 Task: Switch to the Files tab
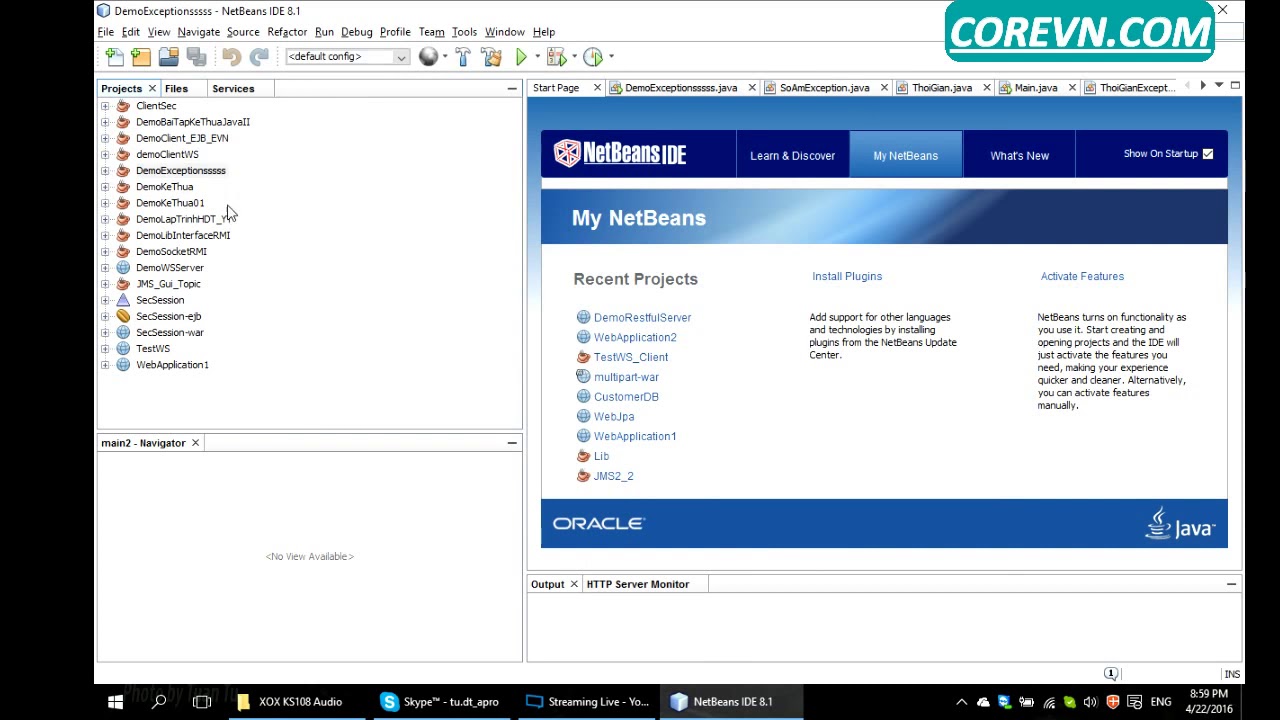pyautogui.click(x=176, y=89)
